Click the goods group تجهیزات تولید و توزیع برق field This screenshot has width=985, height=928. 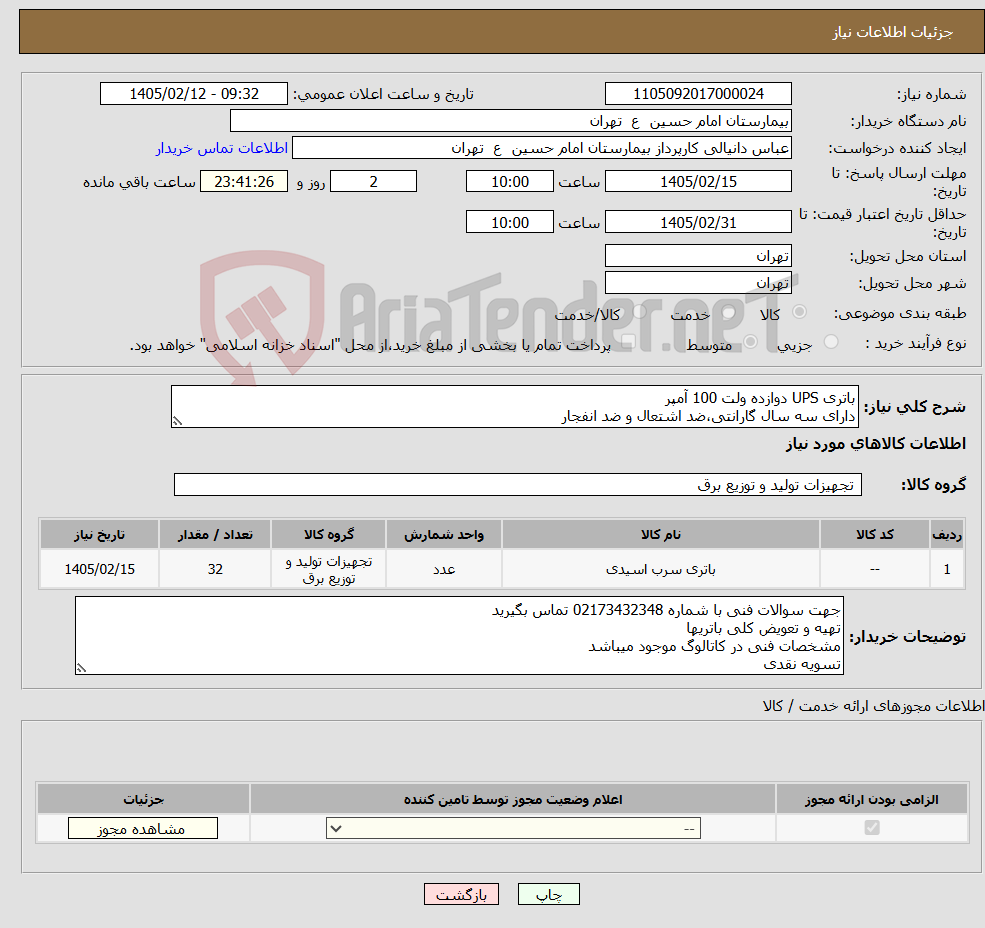(x=518, y=484)
